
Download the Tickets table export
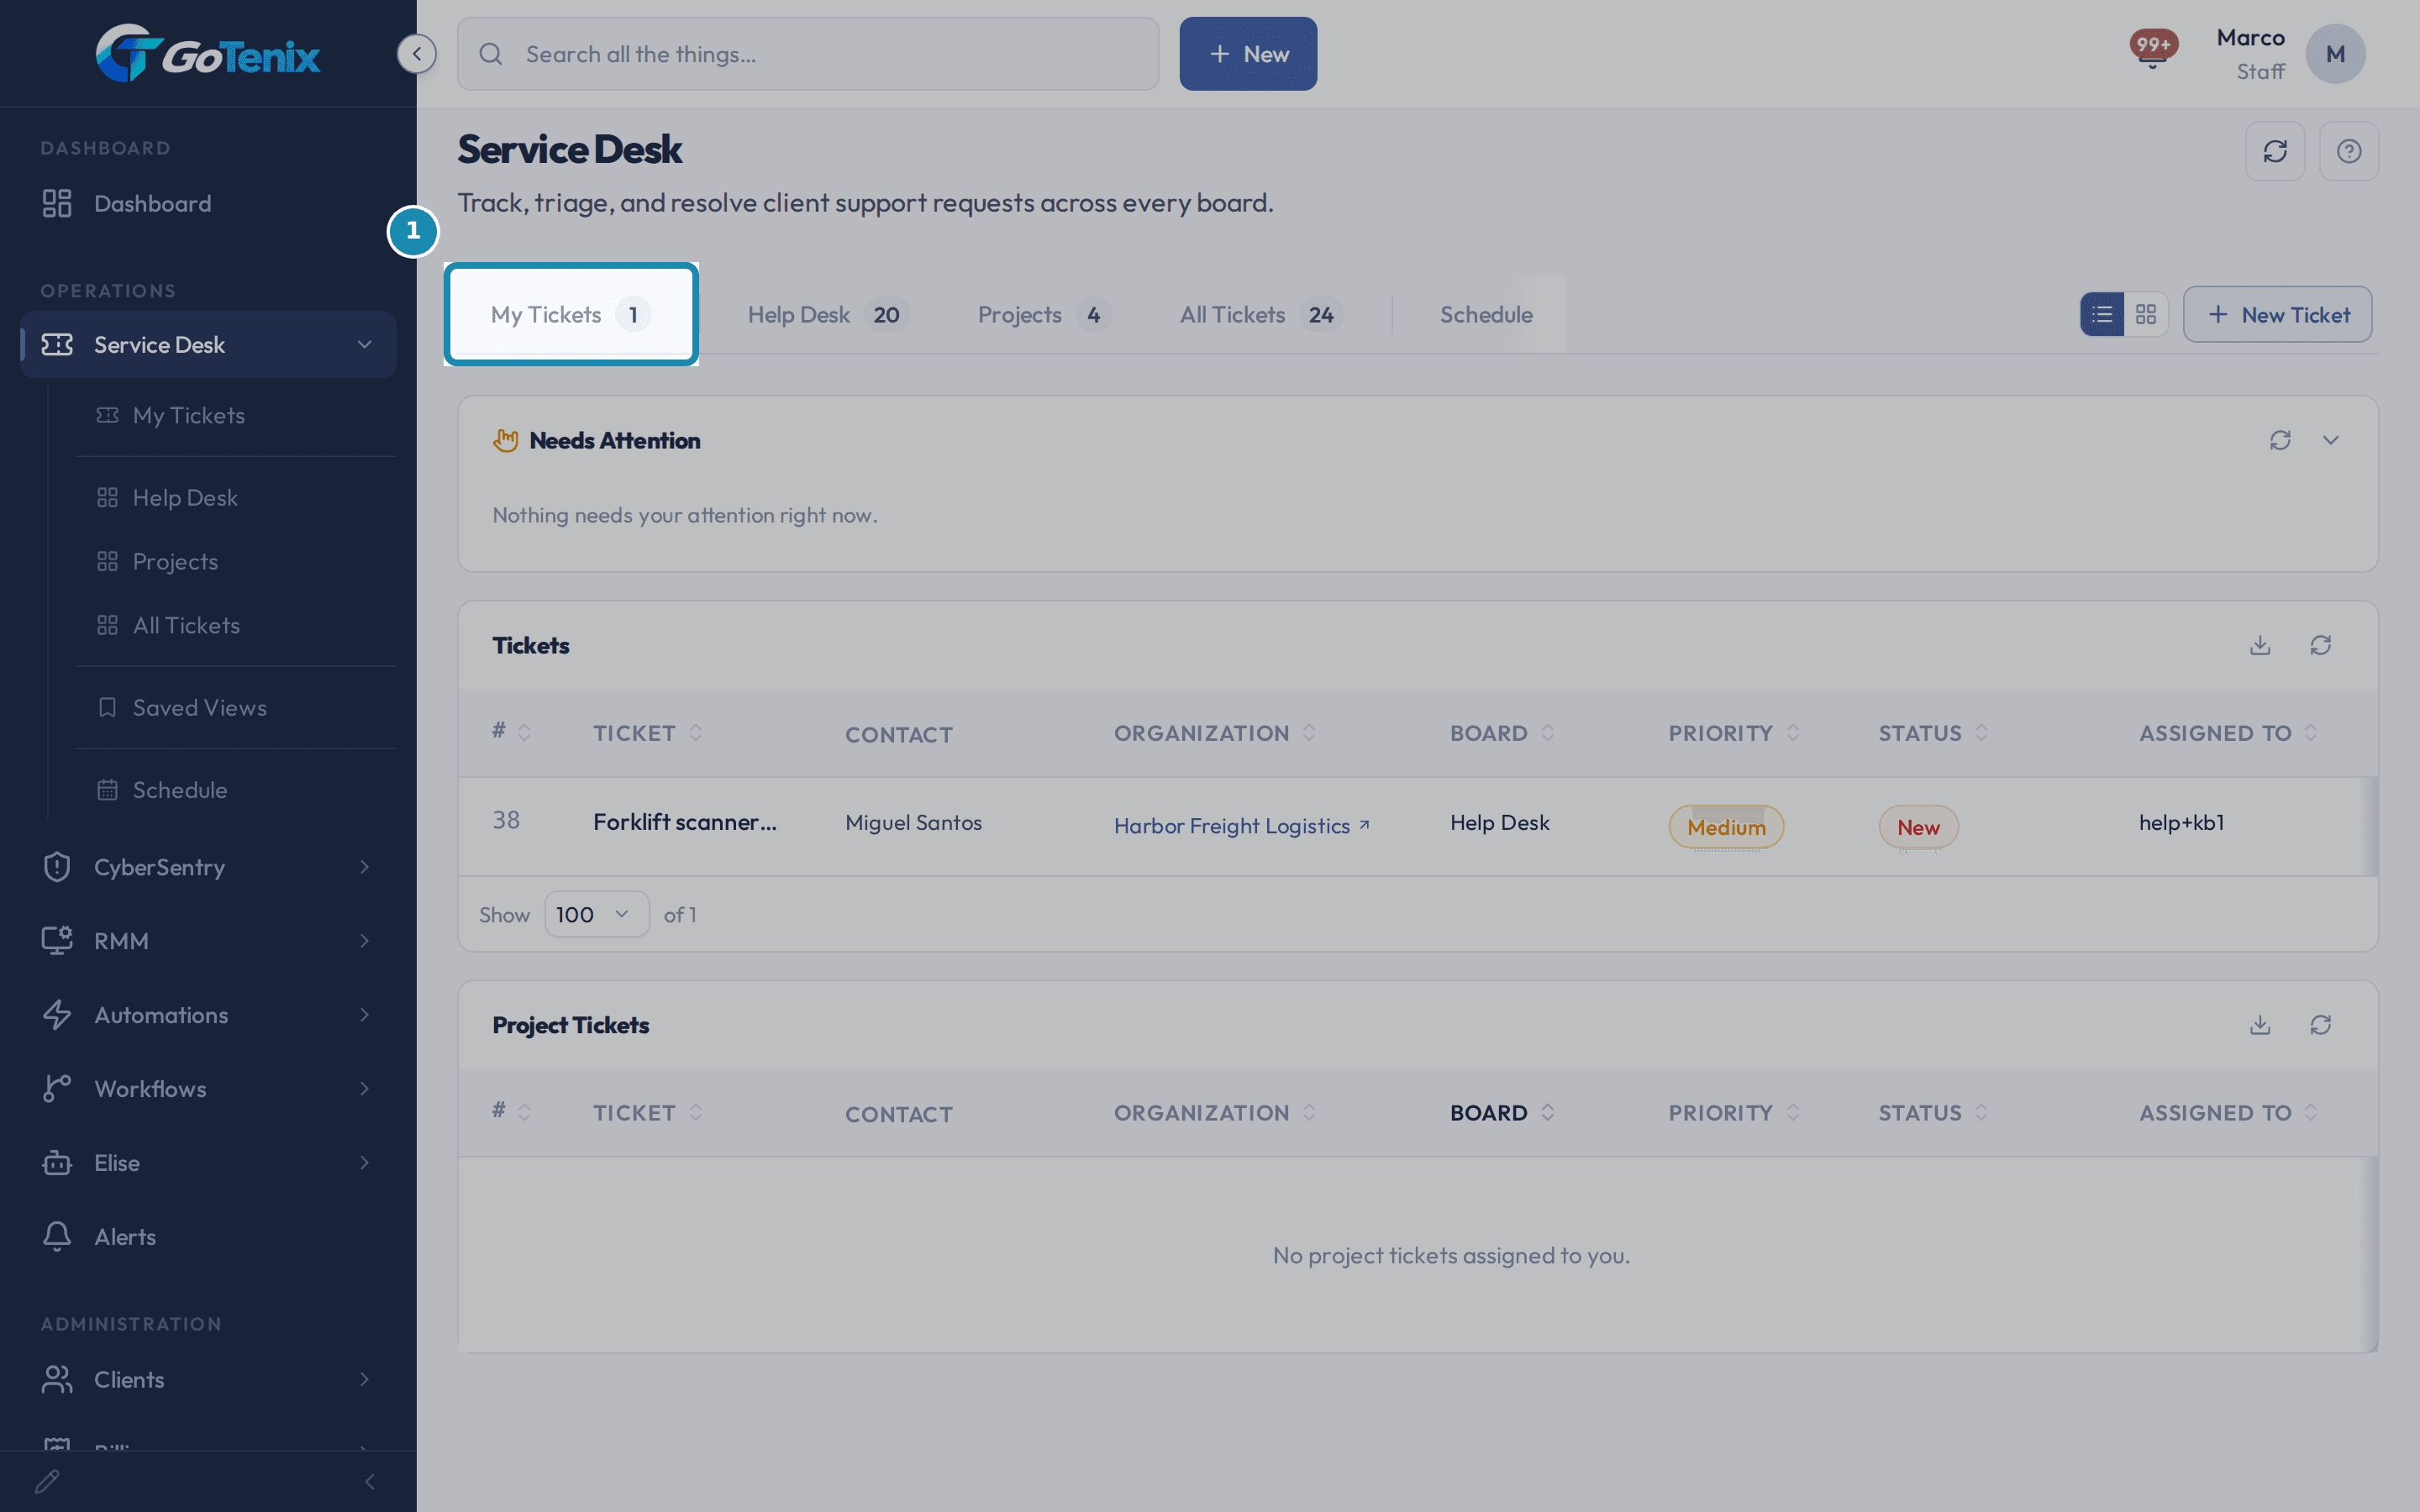click(x=2260, y=645)
